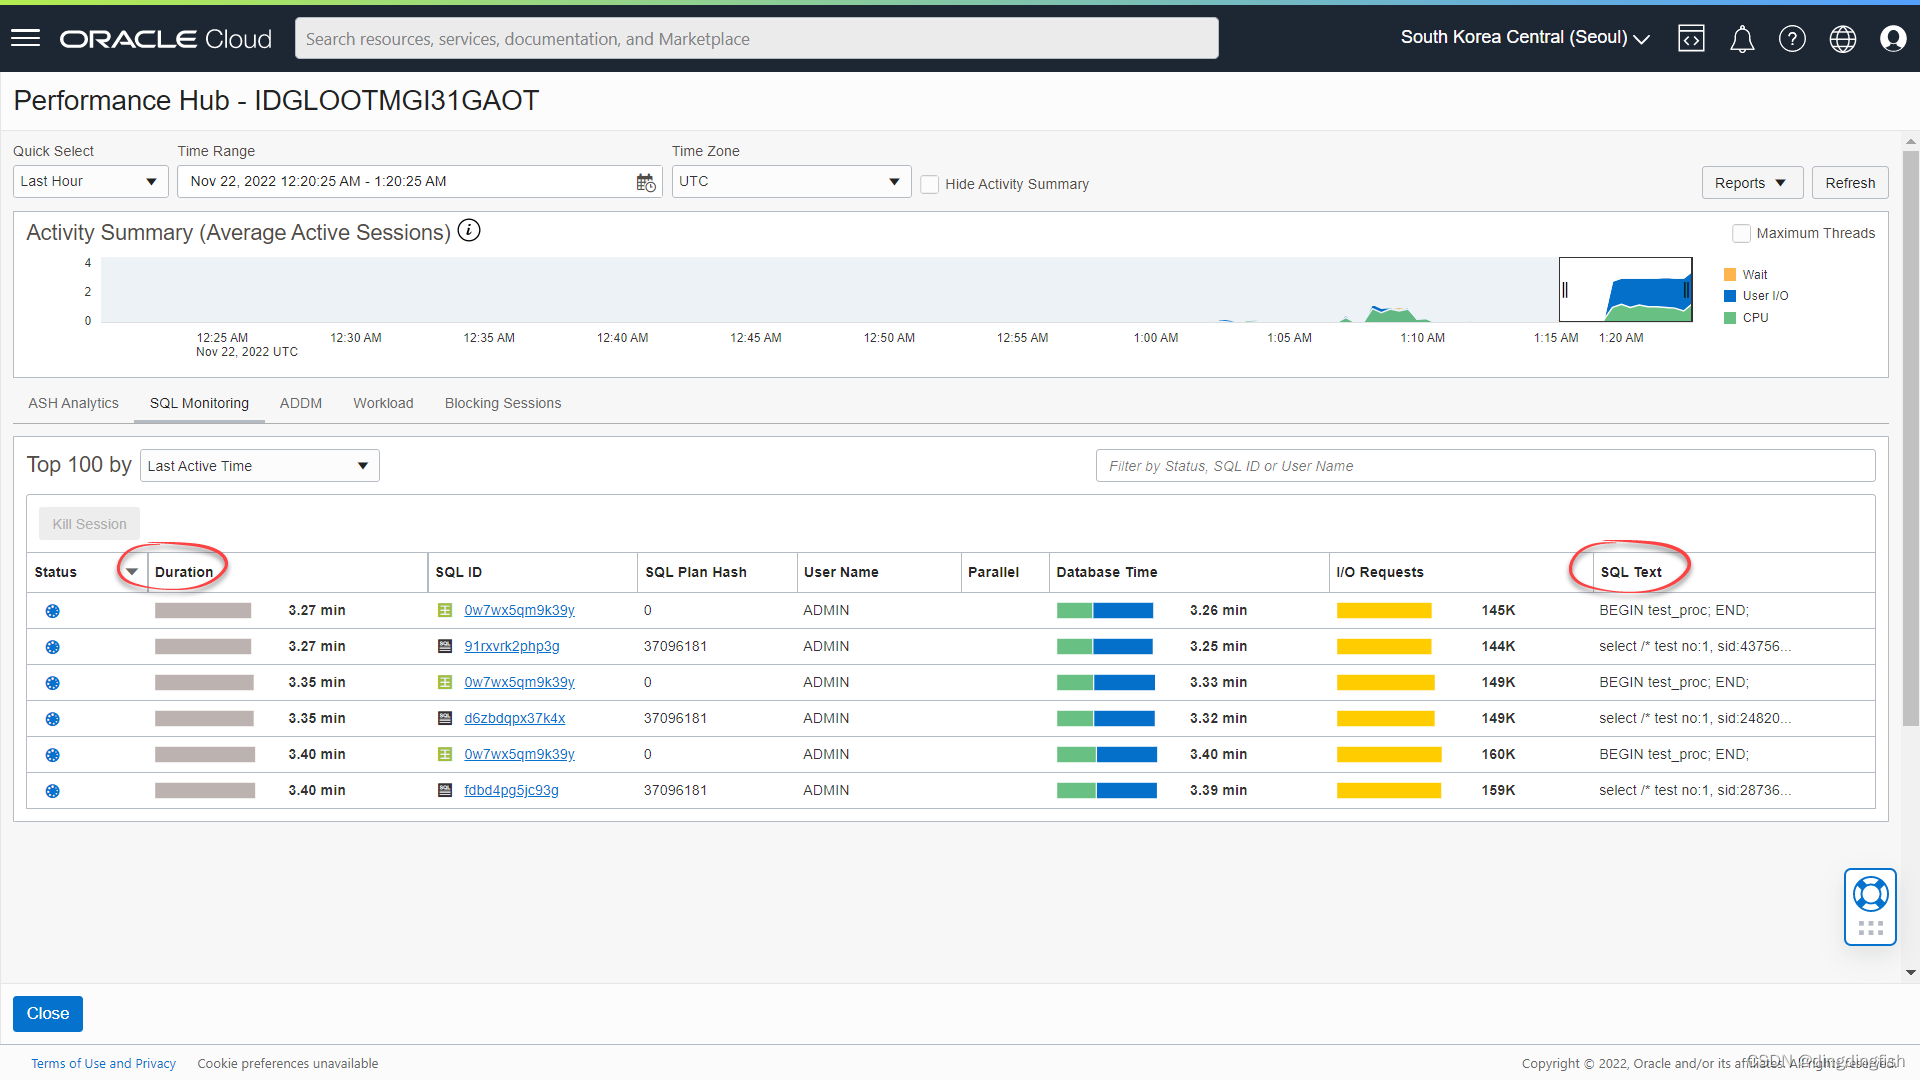Screen dimensions: 1920x1080
Task: Open the South Korea Central region selector
Action: point(1524,38)
